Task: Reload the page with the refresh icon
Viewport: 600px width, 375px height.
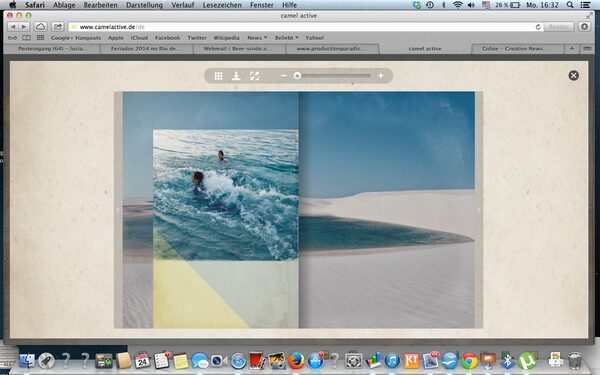Action: point(538,27)
